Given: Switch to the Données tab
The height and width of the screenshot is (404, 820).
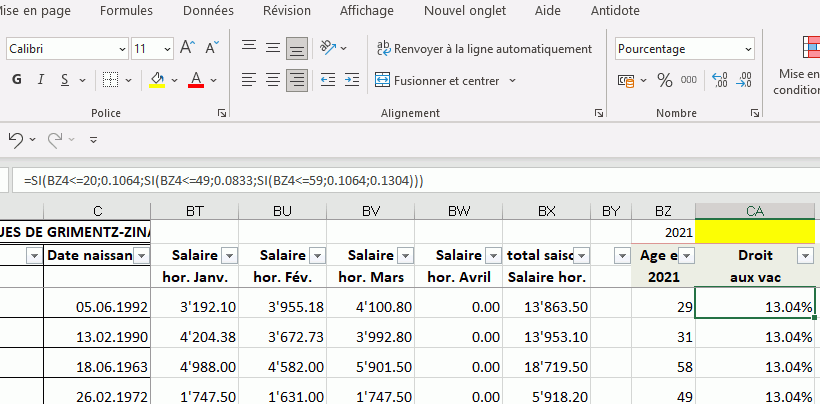Looking at the screenshot, I should (x=208, y=11).
